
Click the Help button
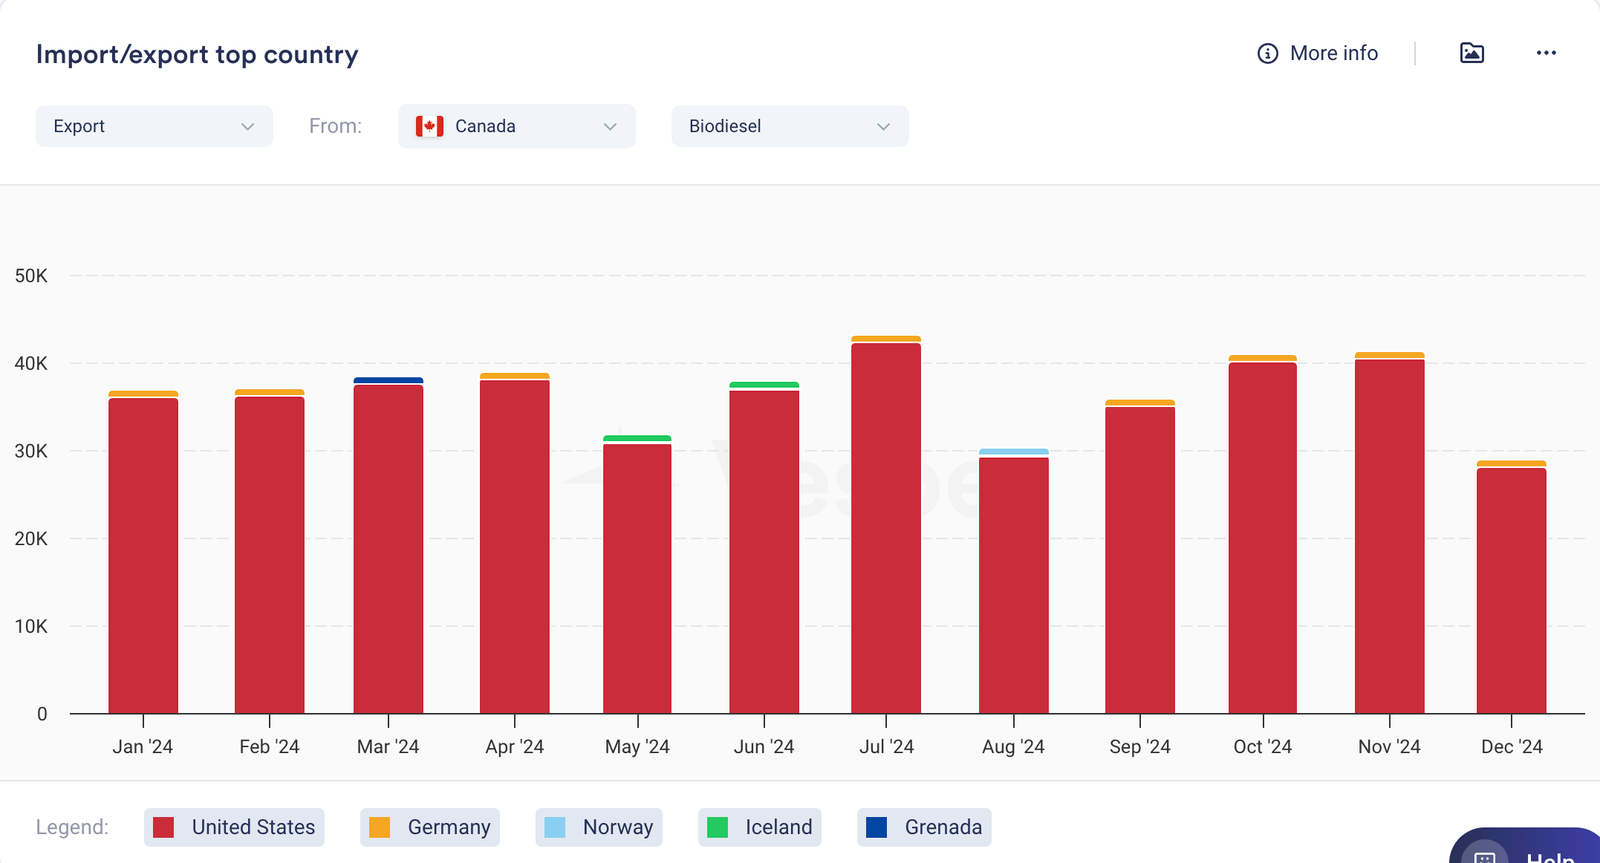point(1549,855)
